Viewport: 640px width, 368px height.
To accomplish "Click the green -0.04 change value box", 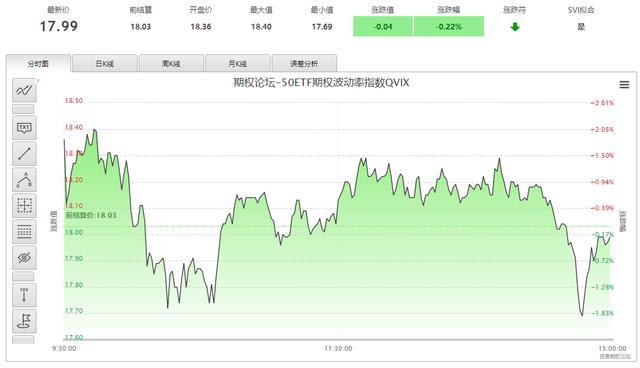I will [383, 27].
